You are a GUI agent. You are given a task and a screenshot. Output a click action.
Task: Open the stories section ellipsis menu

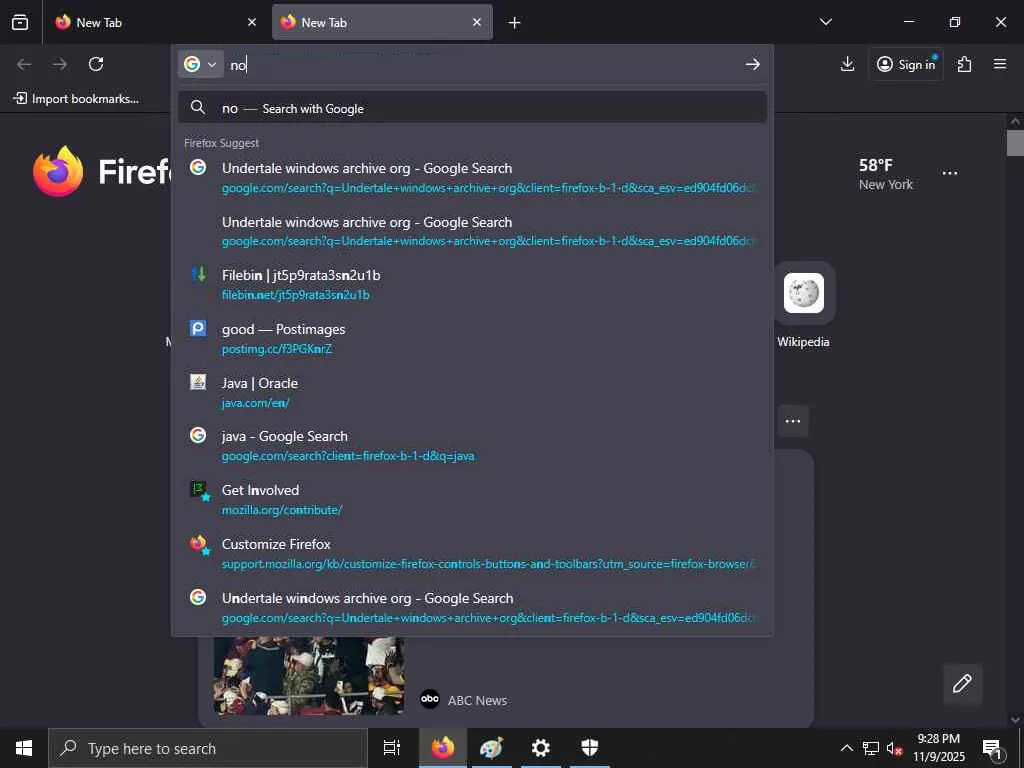tap(793, 421)
